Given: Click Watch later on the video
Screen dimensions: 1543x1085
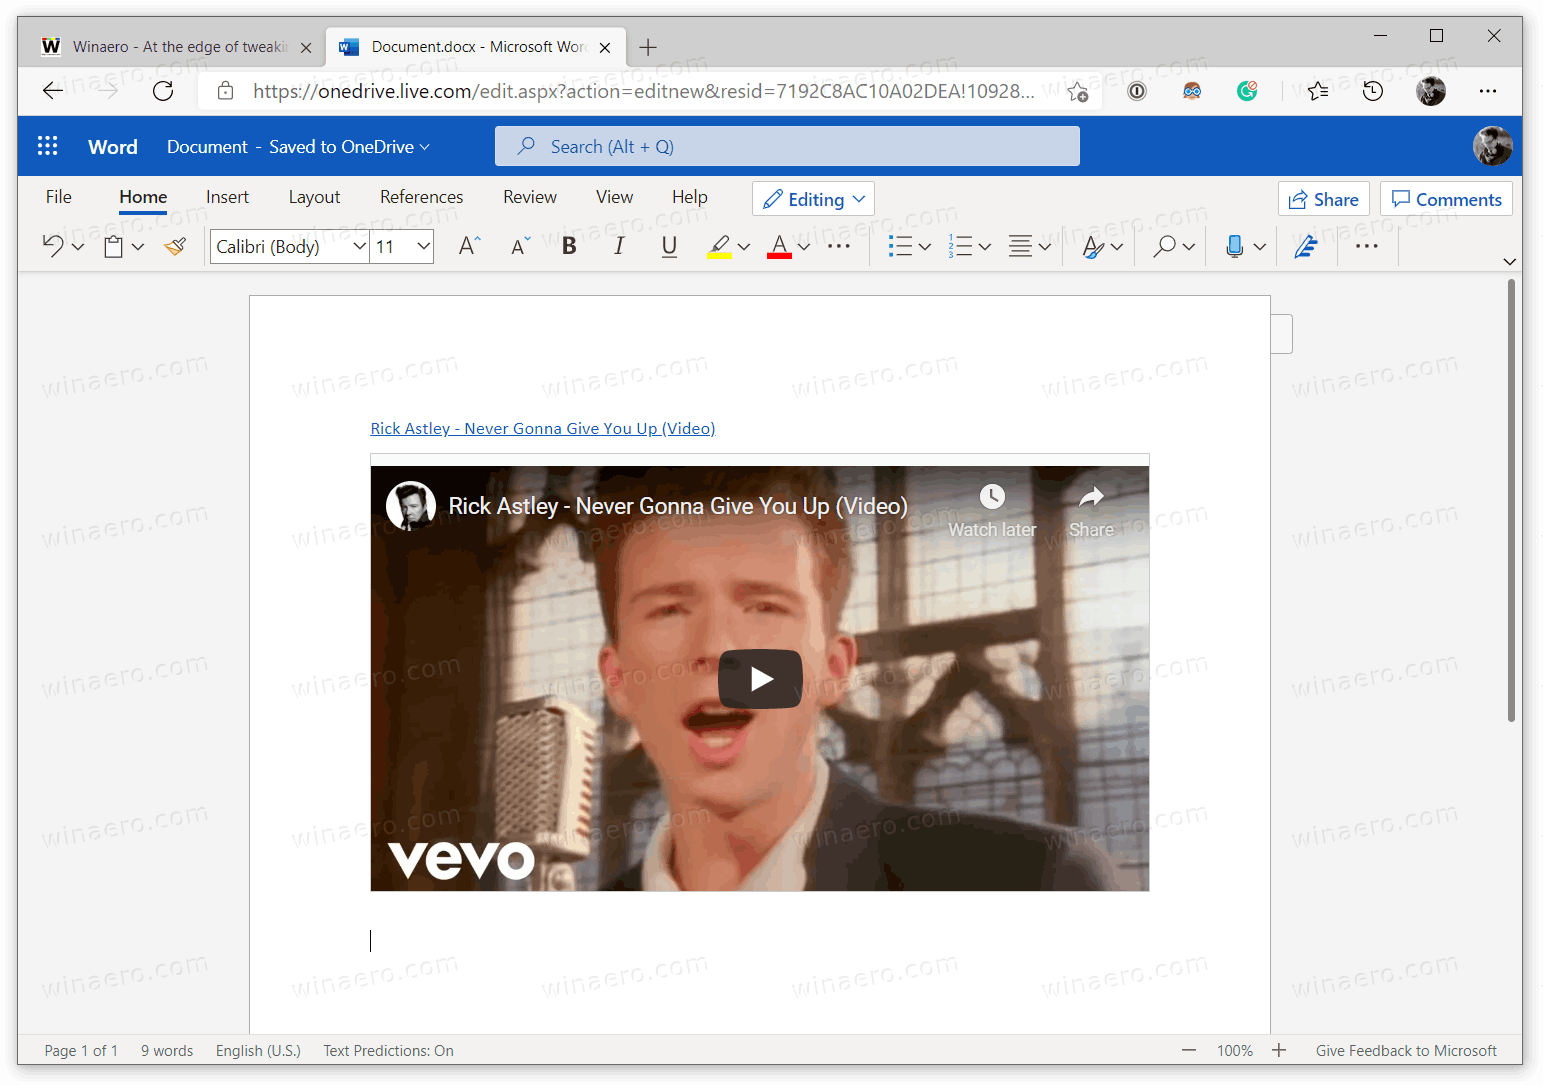Looking at the screenshot, I should click(992, 511).
